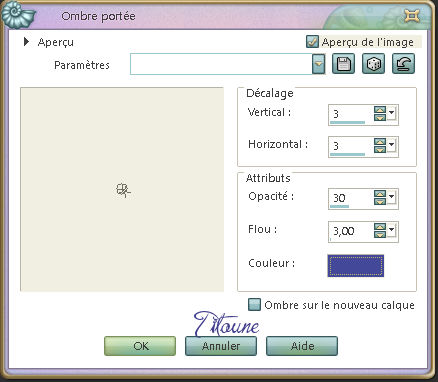Click the Paramètres preset text box
The width and height of the screenshot is (438, 382).
[221, 64]
